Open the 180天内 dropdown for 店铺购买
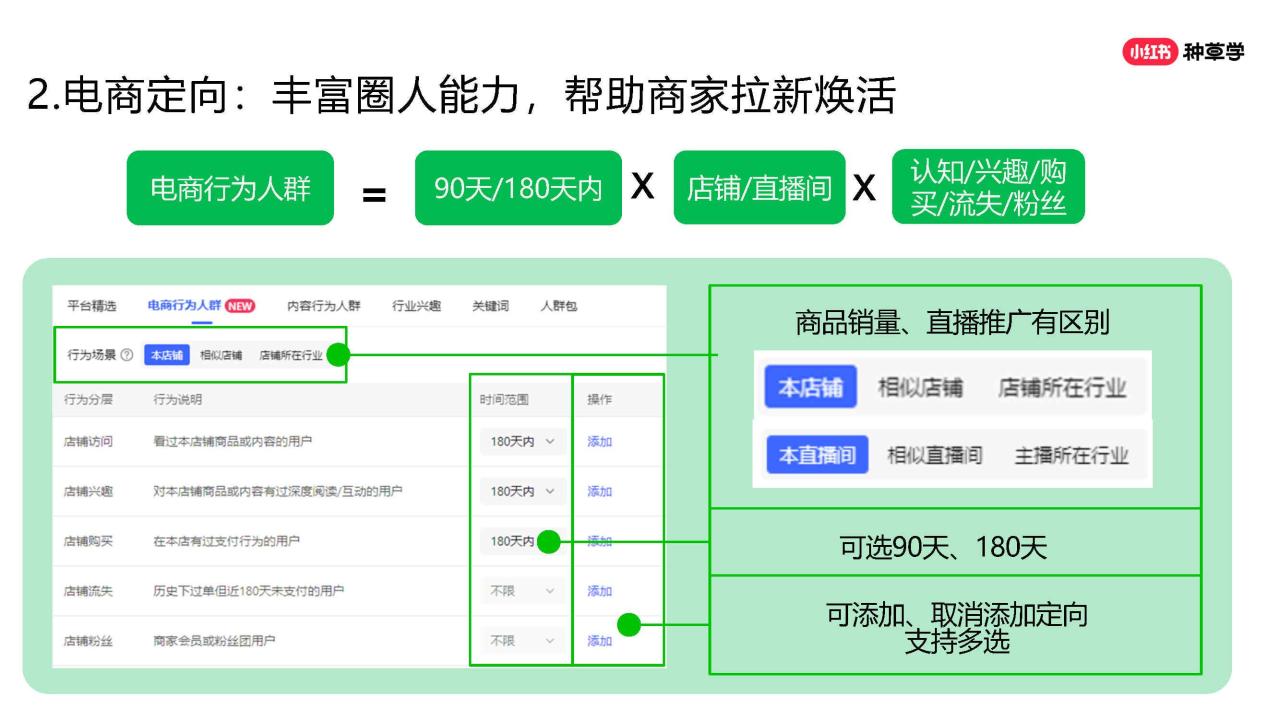Screen dimensions: 1280x719 (x=522, y=541)
